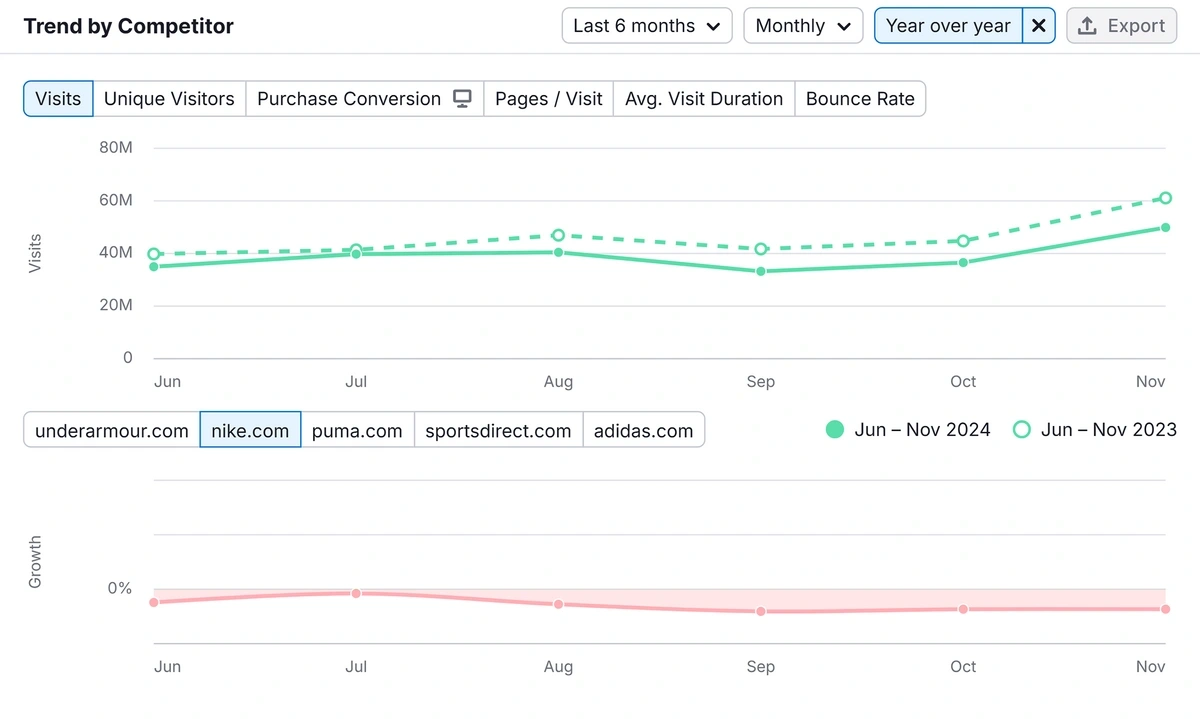This screenshot has height=719, width=1200.
Task: Pick sportsdirect.com competitor
Action: 498,431
